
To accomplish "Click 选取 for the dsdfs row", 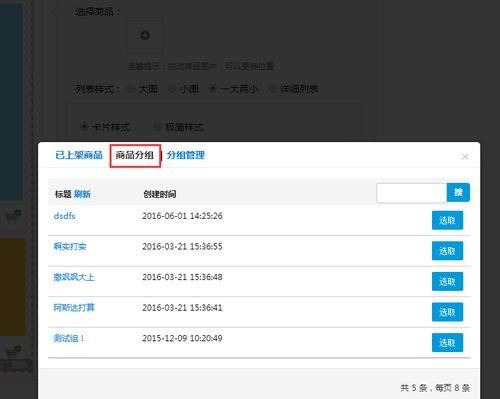I will point(447,220).
